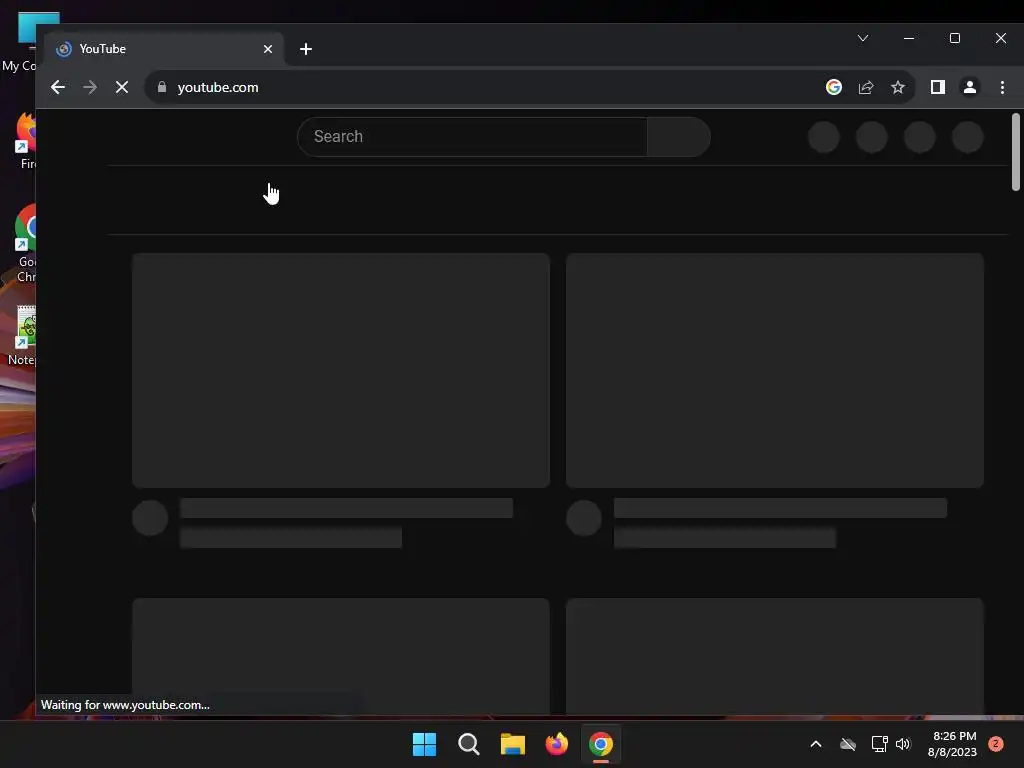1024x768 pixels.
Task: Launch File Explorer from taskbar
Action: tap(513, 744)
